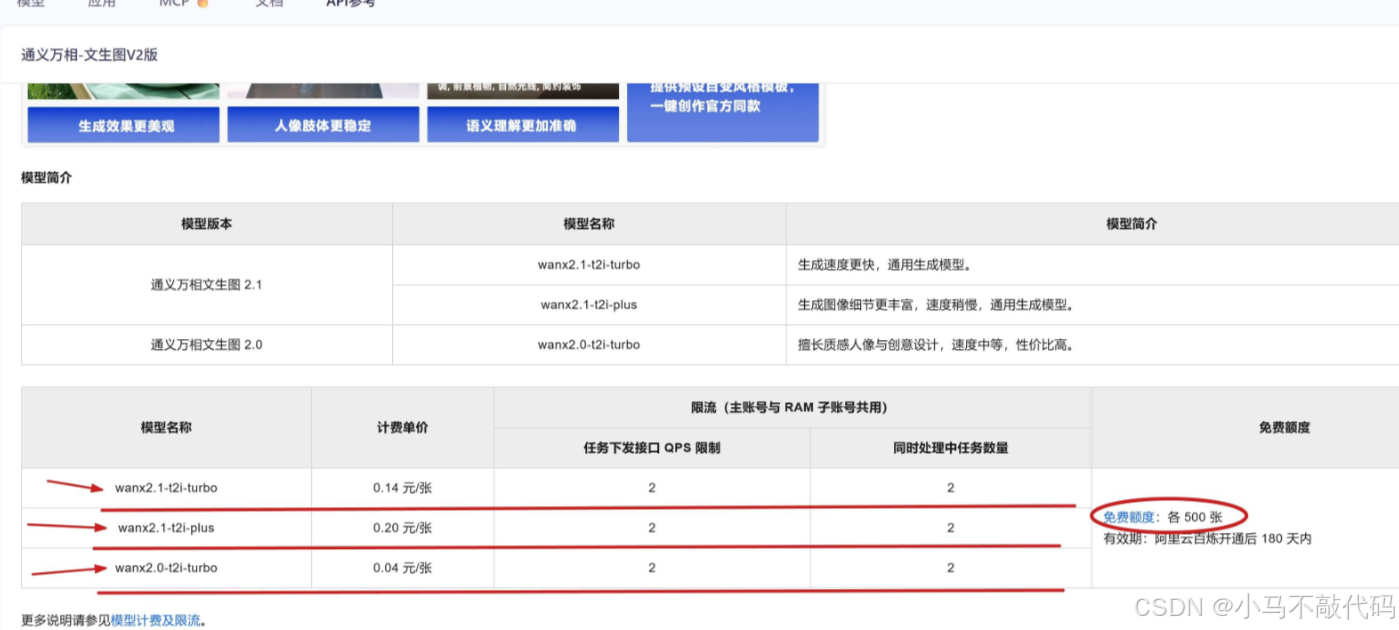Go to the 文档 section
Screen dimensions: 1399x630
pos(268,4)
